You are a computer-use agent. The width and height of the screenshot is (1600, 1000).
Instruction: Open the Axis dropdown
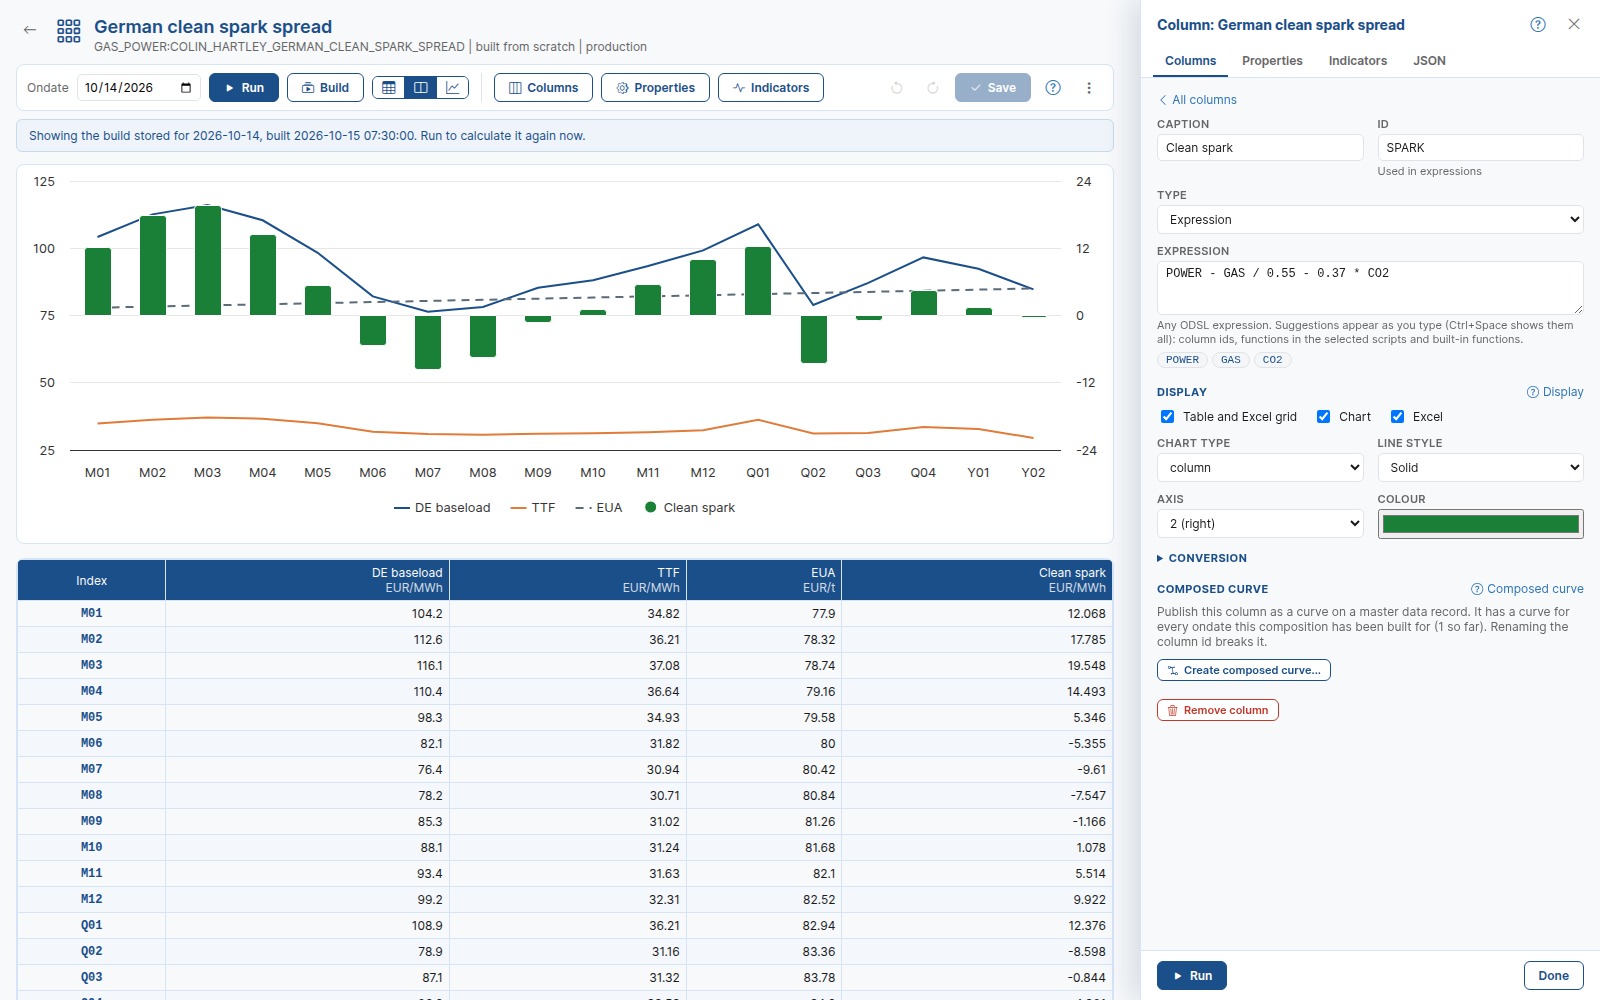(1260, 524)
